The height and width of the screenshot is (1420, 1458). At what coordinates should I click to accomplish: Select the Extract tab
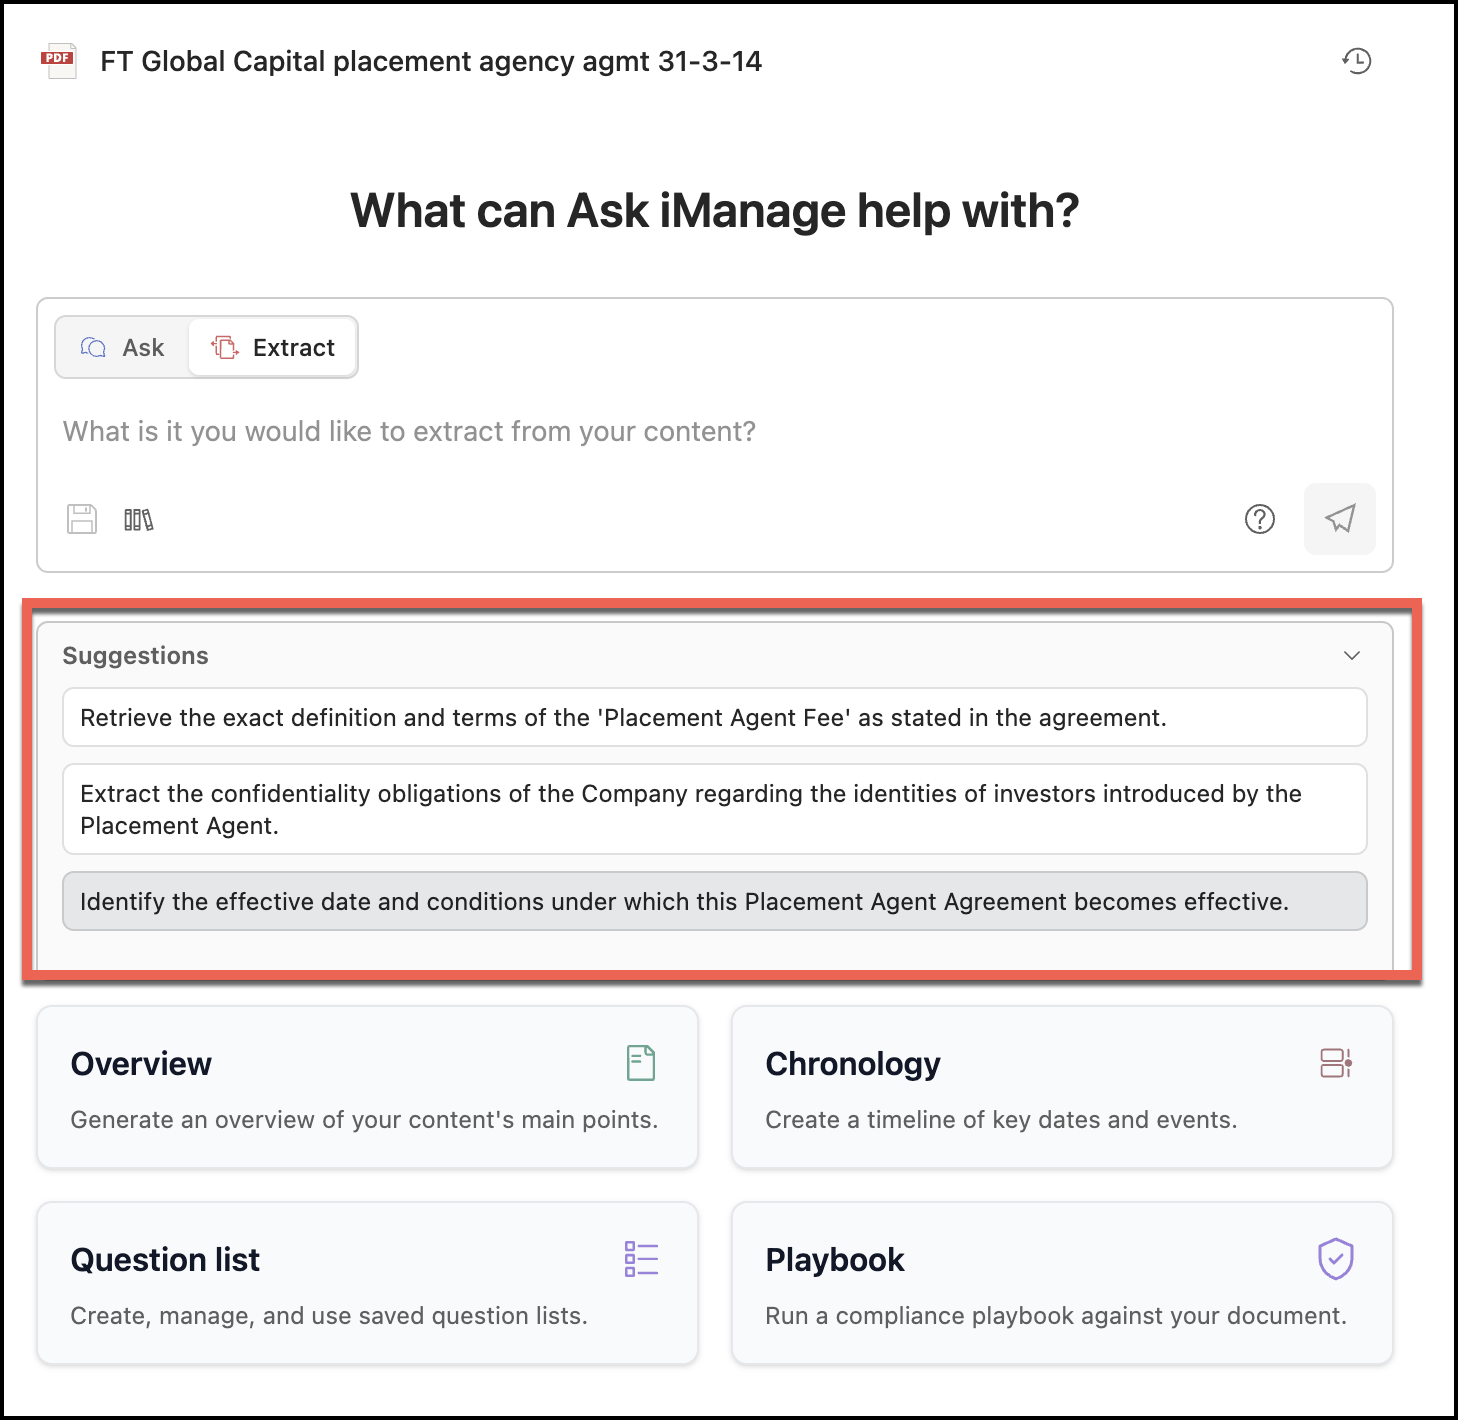click(273, 347)
